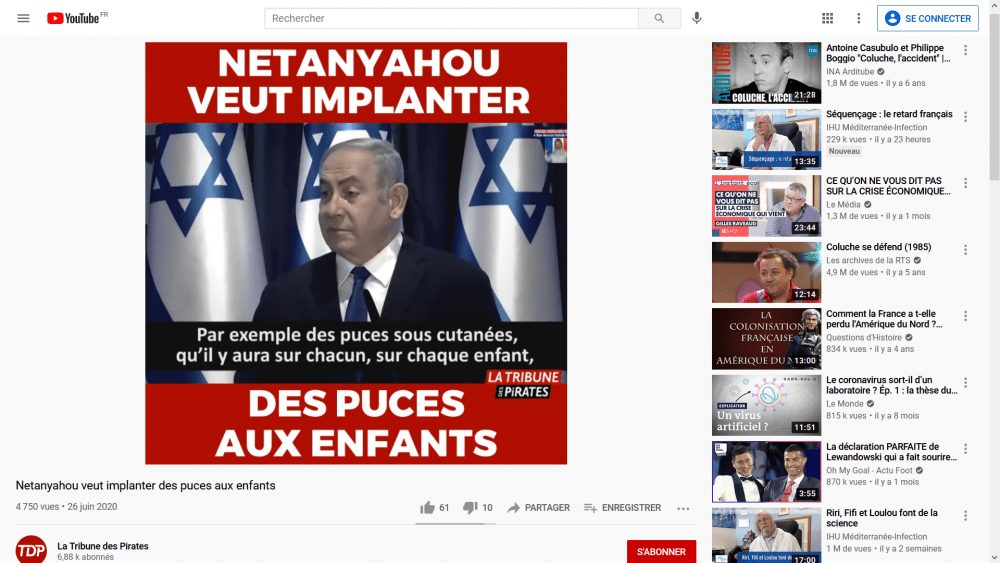Like the video with thumbs up
The height and width of the screenshot is (563, 1000).
pyautogui.click(x=434, y=508)
